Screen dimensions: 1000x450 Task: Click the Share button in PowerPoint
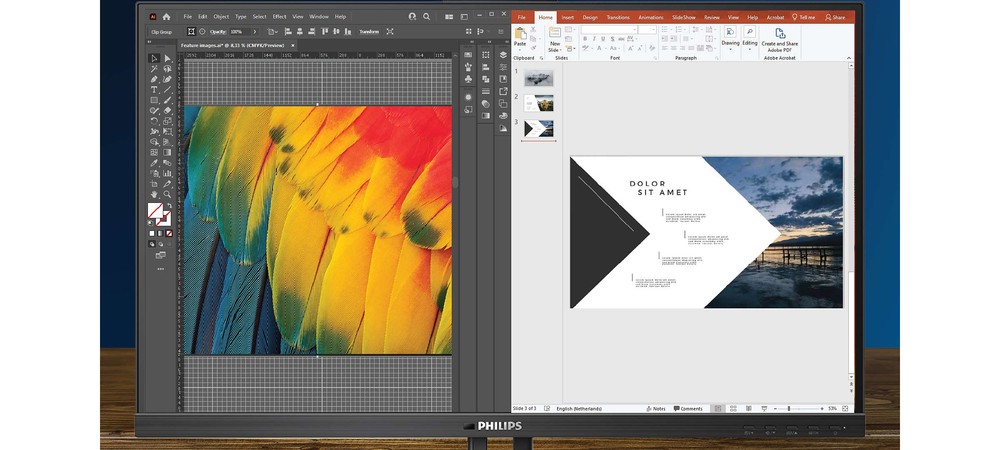tap(835, 17)
